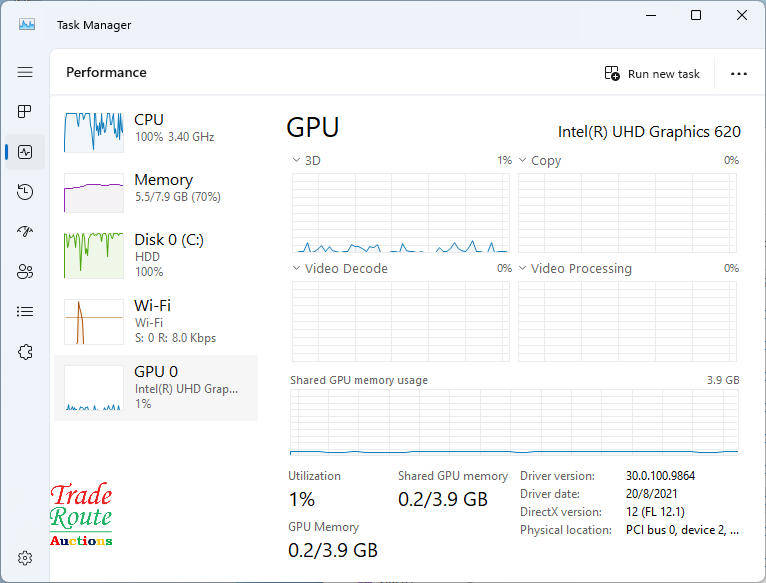Select Disk 0 (C:) performance item

pyautogui.click(x=156, y=255)
